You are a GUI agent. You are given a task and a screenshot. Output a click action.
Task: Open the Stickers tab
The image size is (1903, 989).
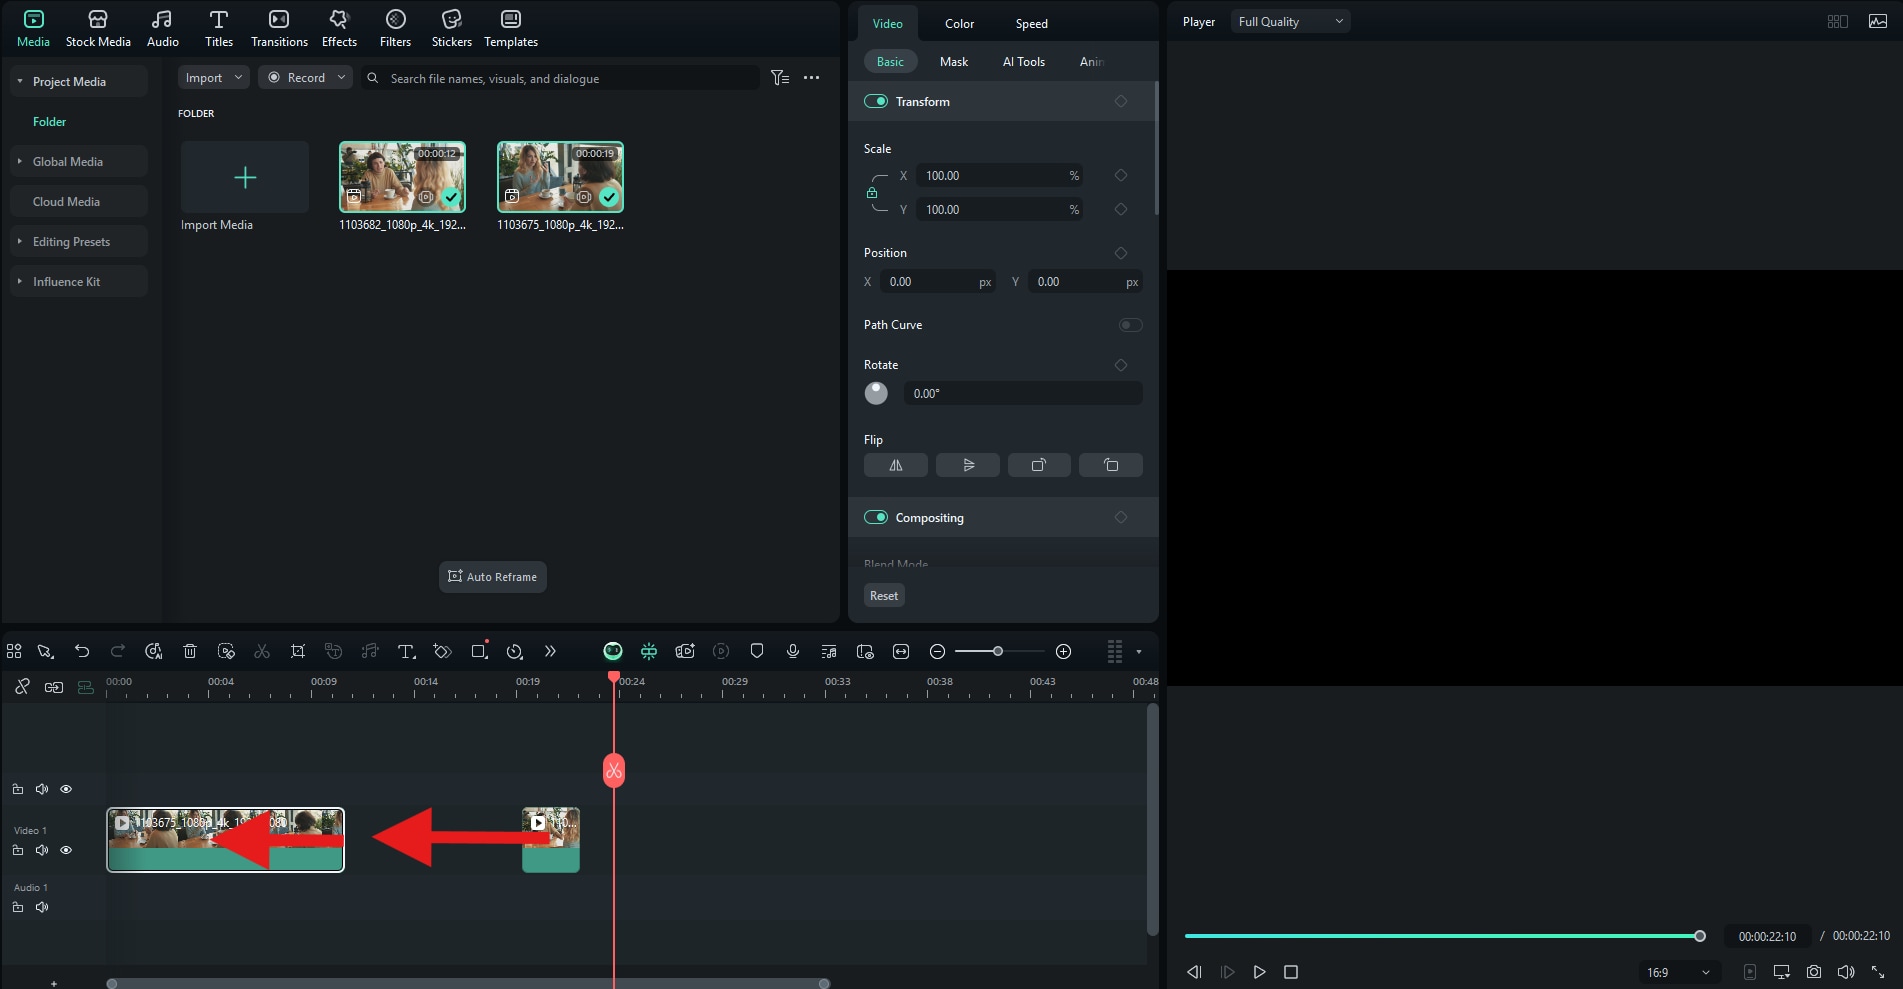coord(451,28)
